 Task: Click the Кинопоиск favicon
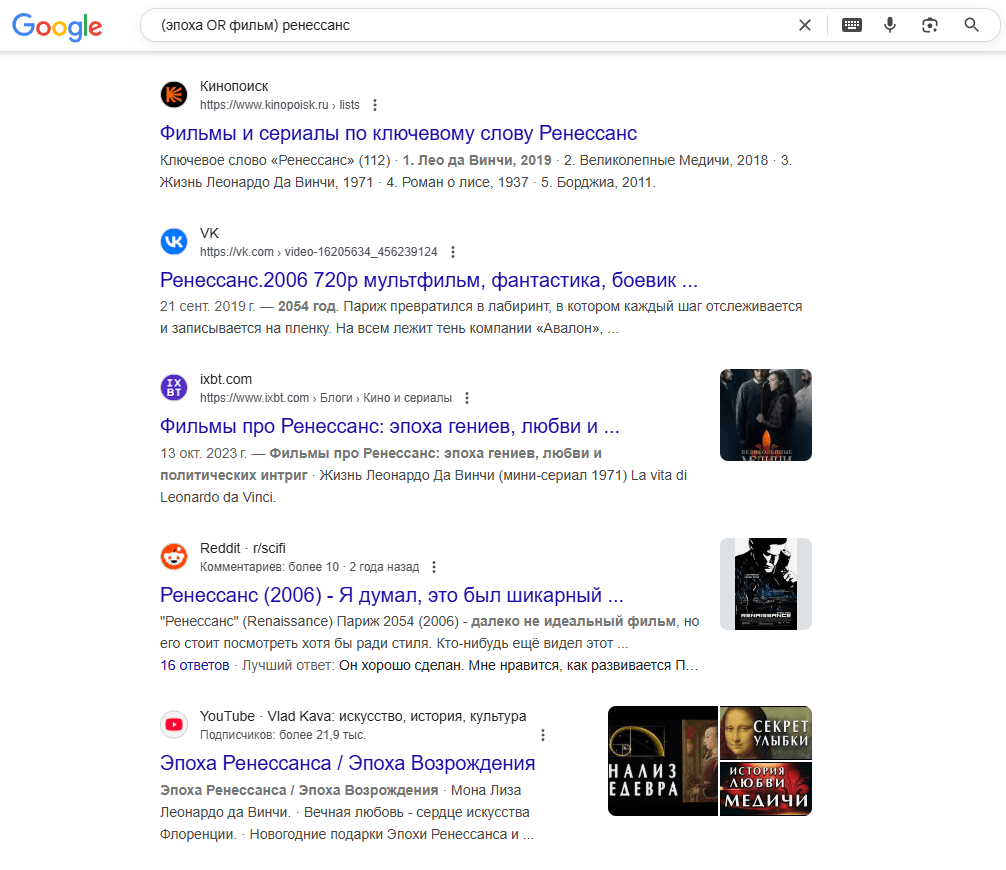[x=174, y=95]
